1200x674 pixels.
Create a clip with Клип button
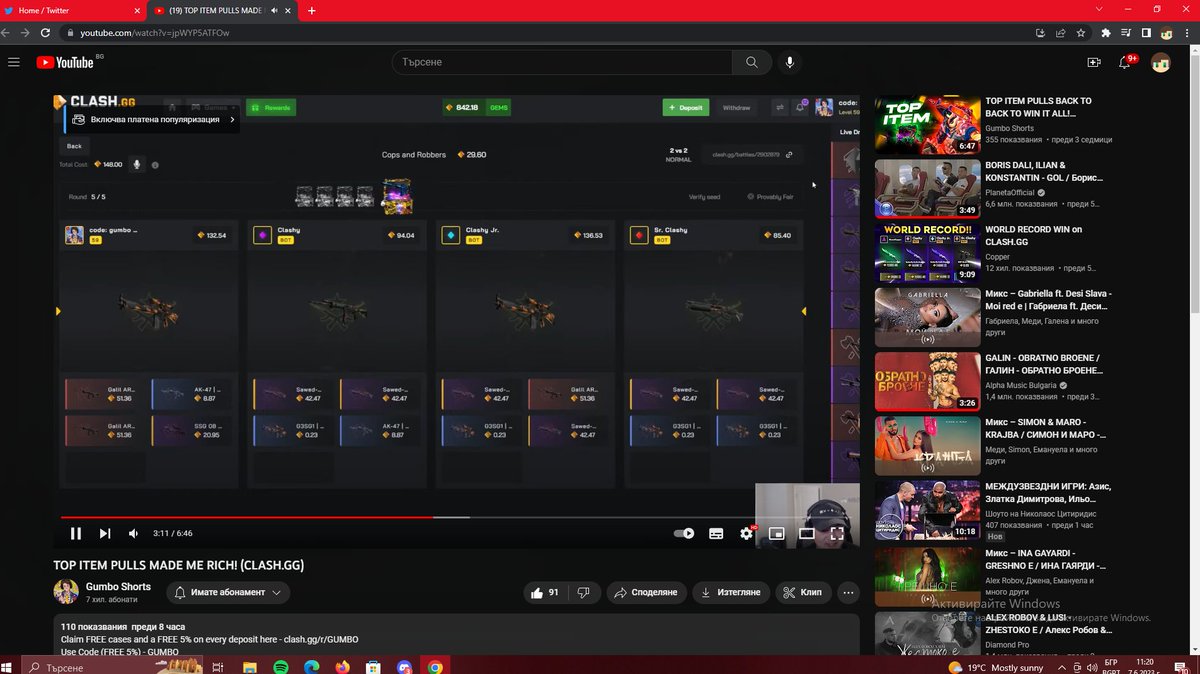803,592
